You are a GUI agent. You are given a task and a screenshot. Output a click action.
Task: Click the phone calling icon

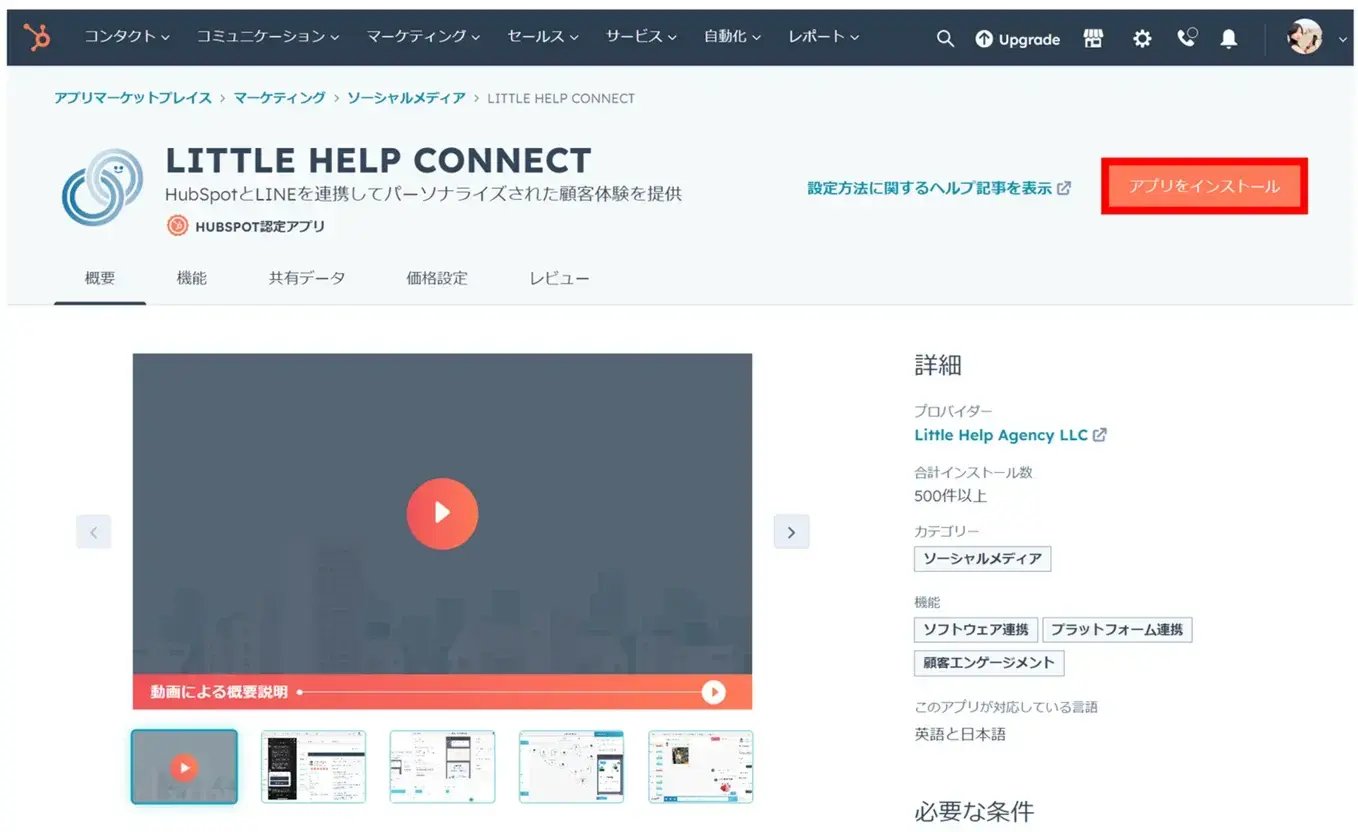pyautogui.click(x=1187, y=39)
